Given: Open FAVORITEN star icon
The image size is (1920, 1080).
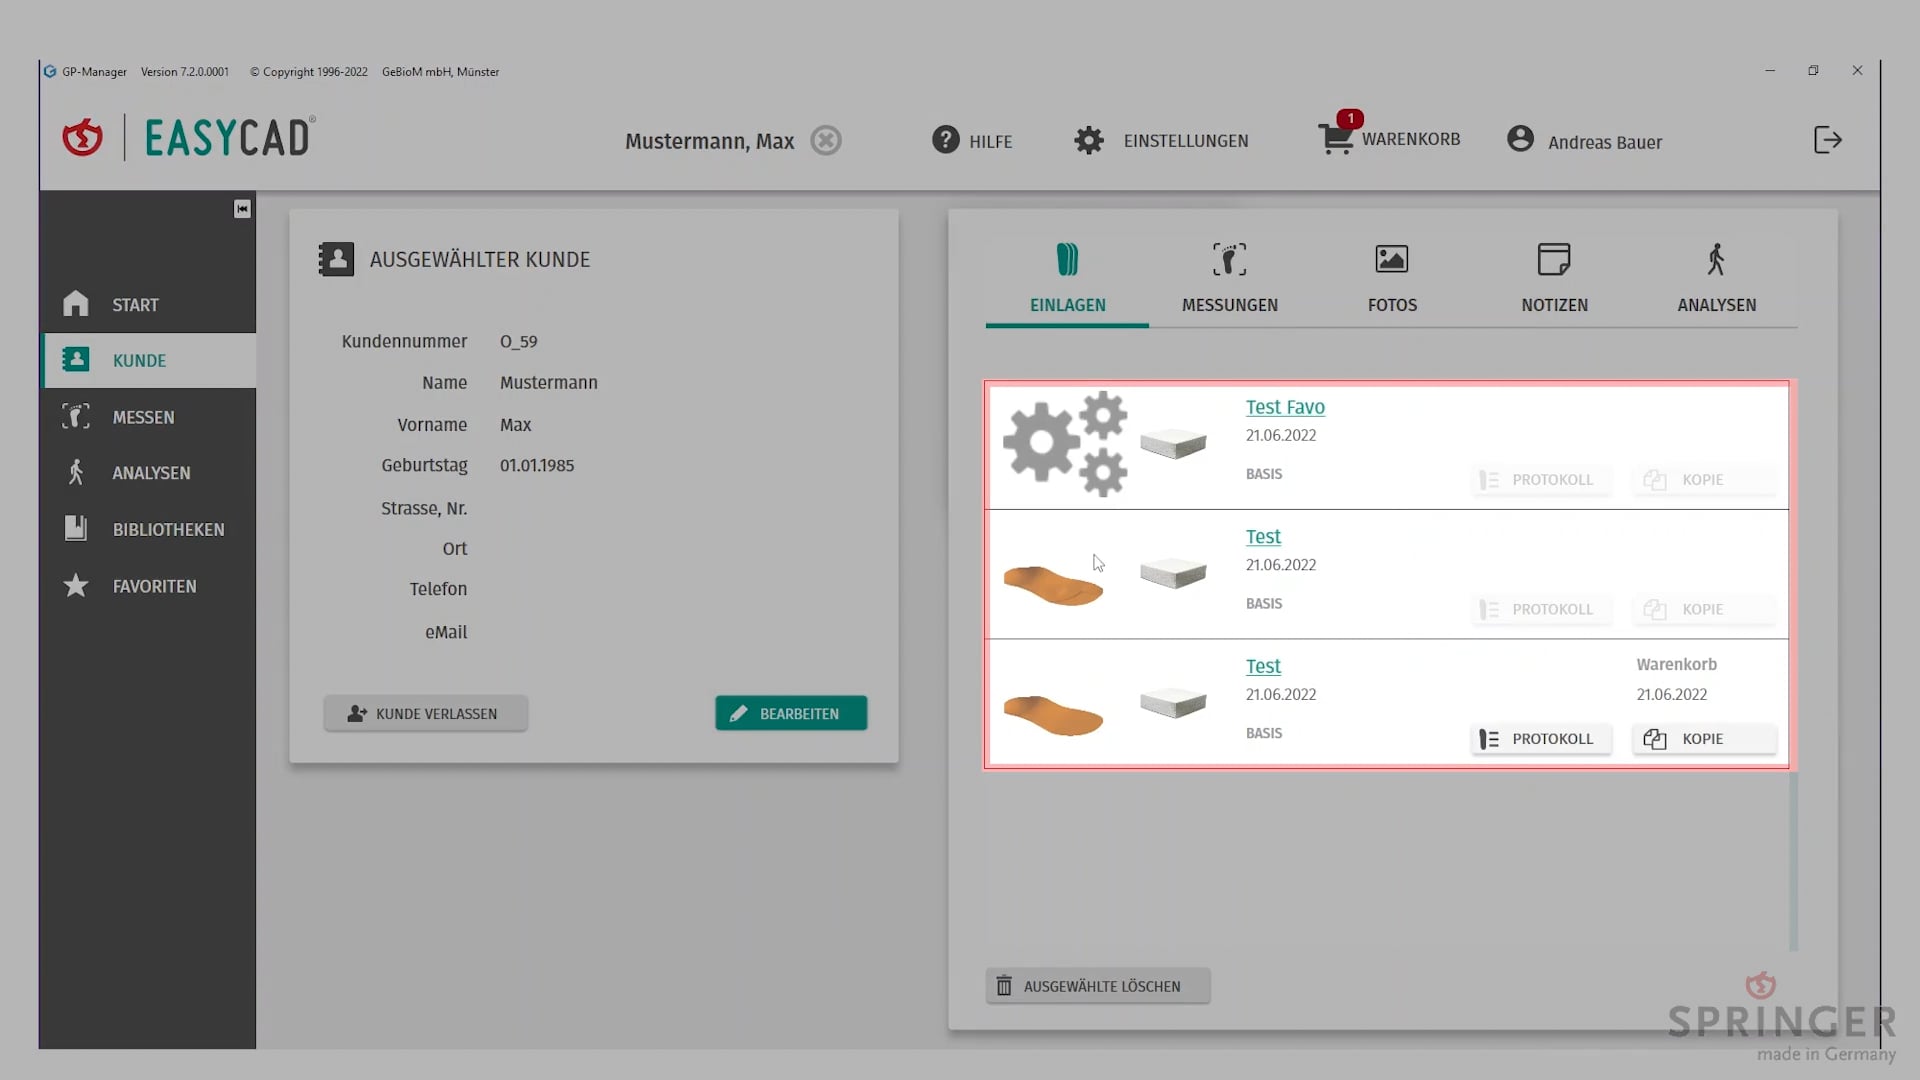Looking at the screenshot, I should point(75,585).
